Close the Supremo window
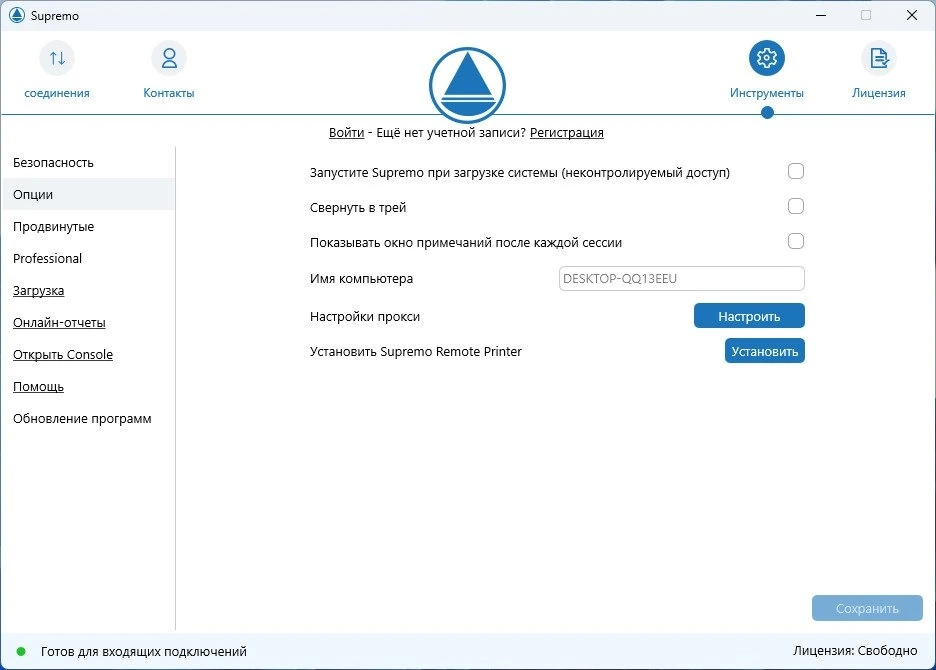Viewport: 936px width, 670px height. [912, 15]
